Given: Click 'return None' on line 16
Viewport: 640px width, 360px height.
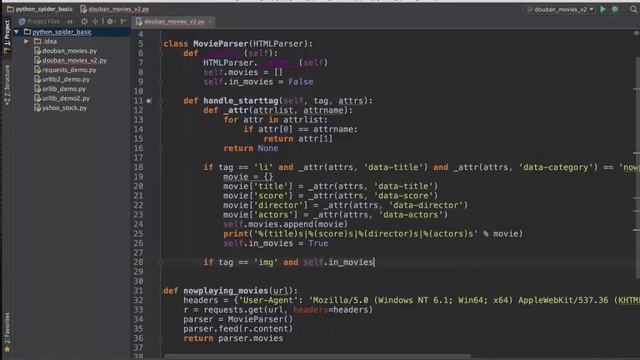Looking at the screenshot, I should click(251, 148).
